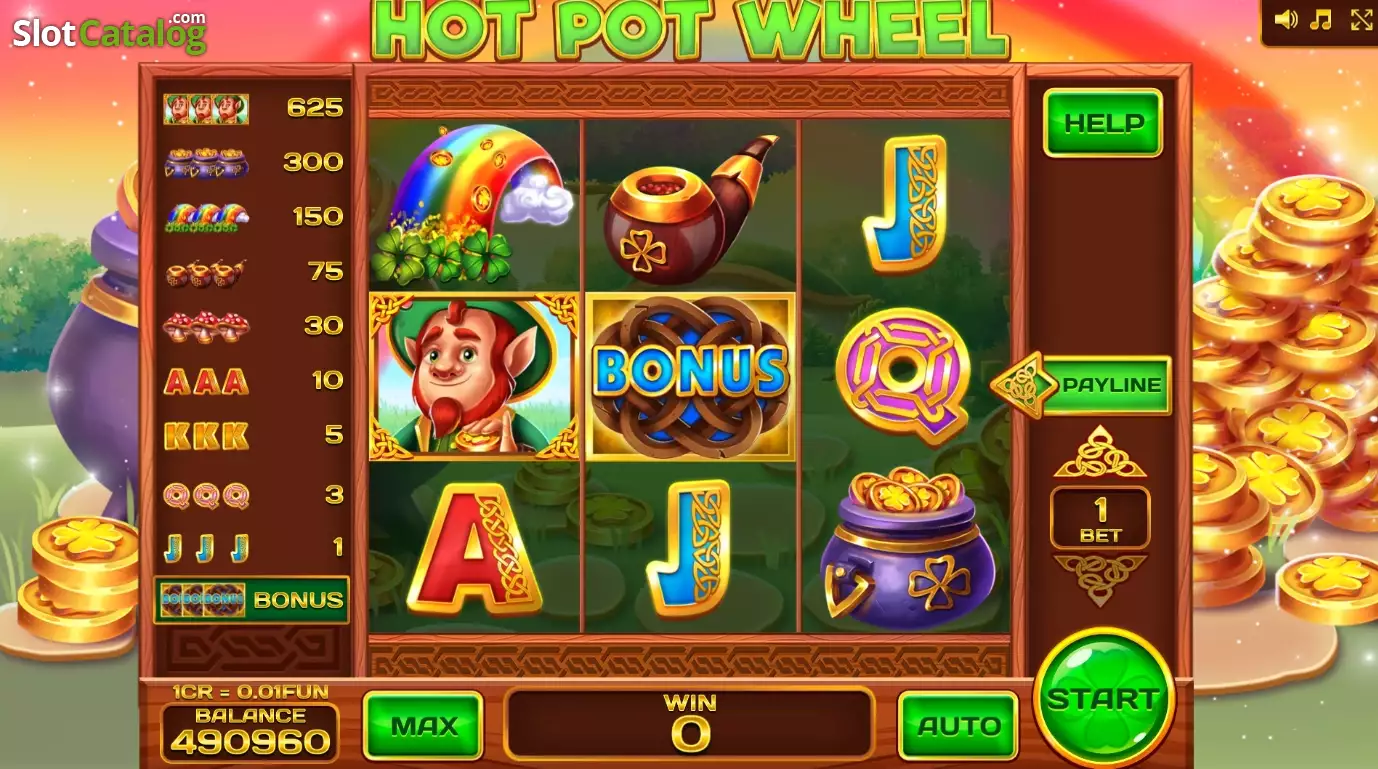Click the red A symbol on the reels

[x=474, y=549]
